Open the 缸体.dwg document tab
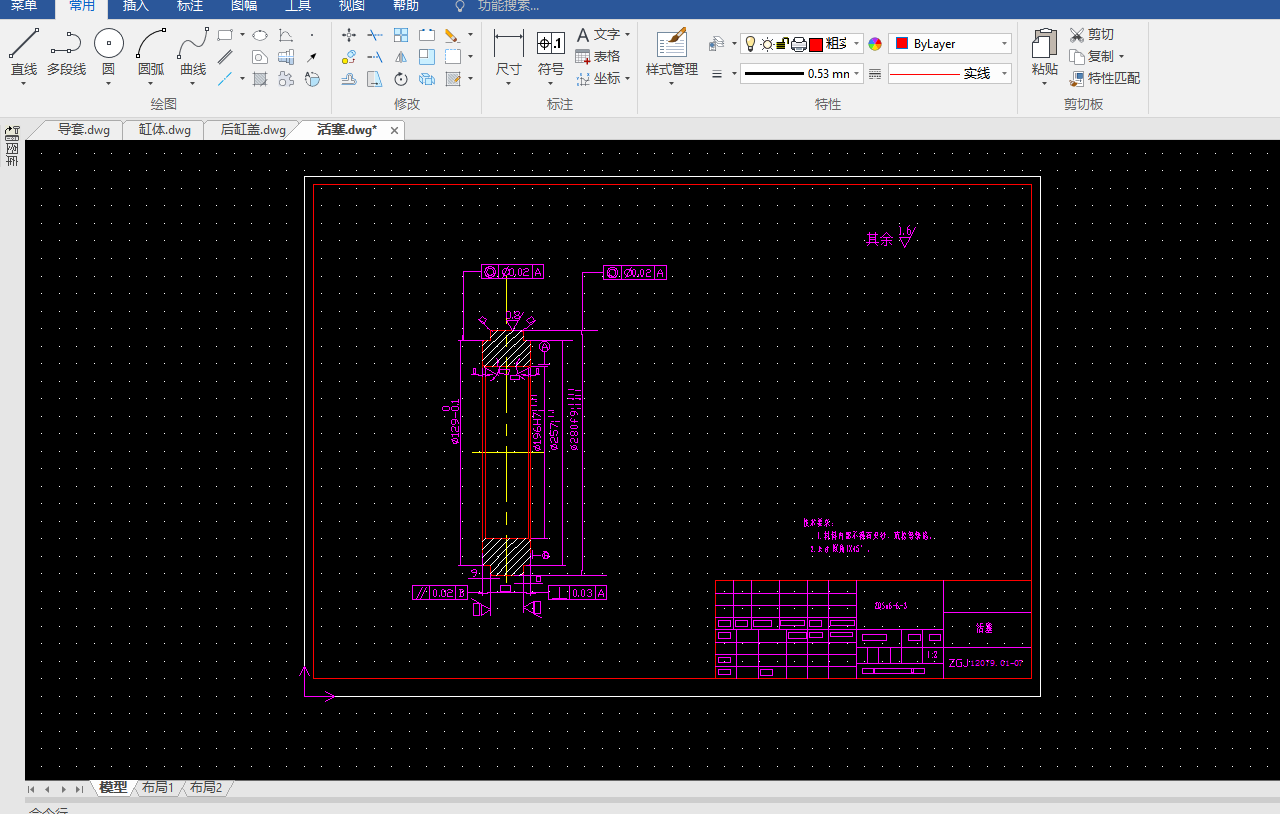 pyautogui.click(x=164, y=130)
